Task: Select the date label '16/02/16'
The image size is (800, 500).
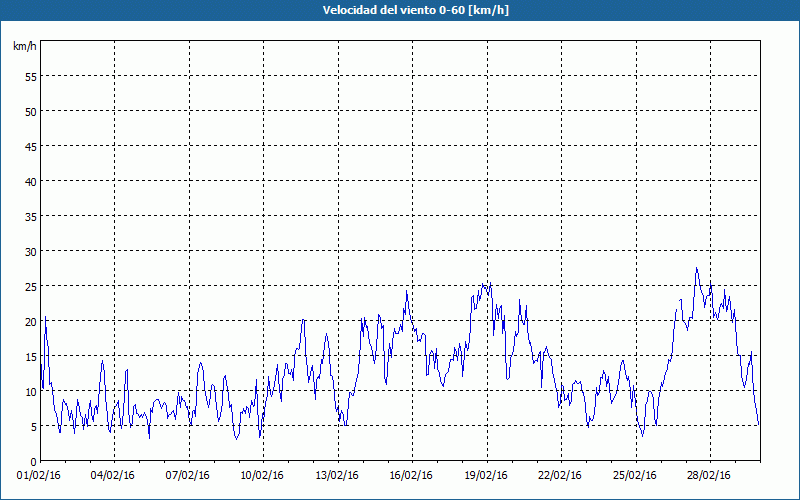Action: tap(411, 476)
